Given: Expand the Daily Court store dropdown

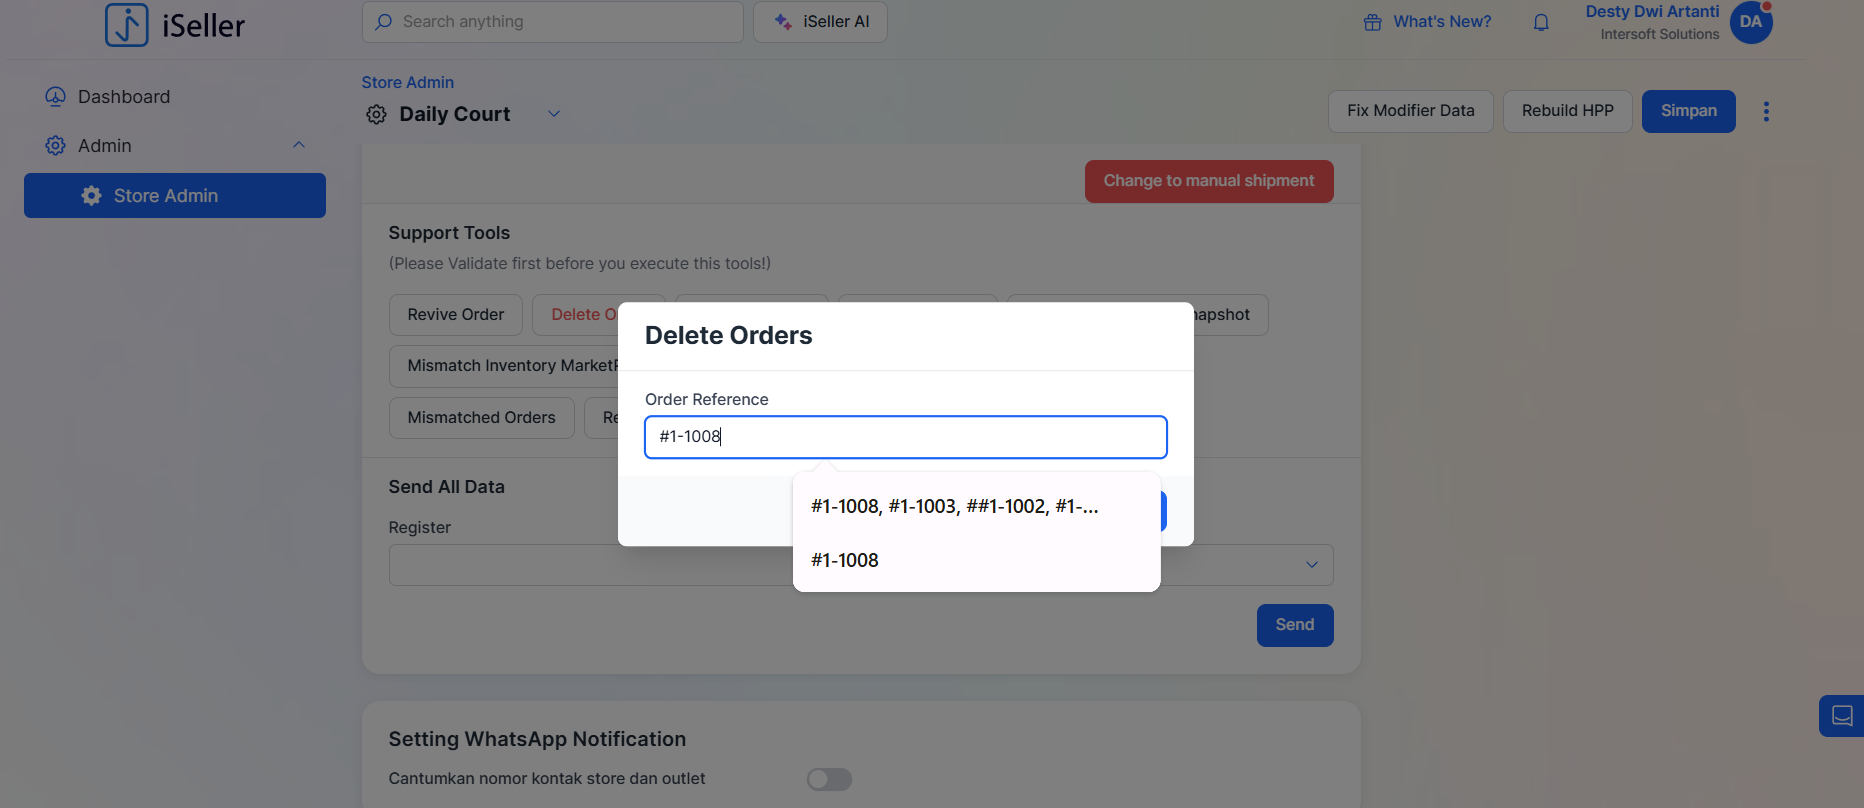Looking at the screenshot, I should (554, 114).
